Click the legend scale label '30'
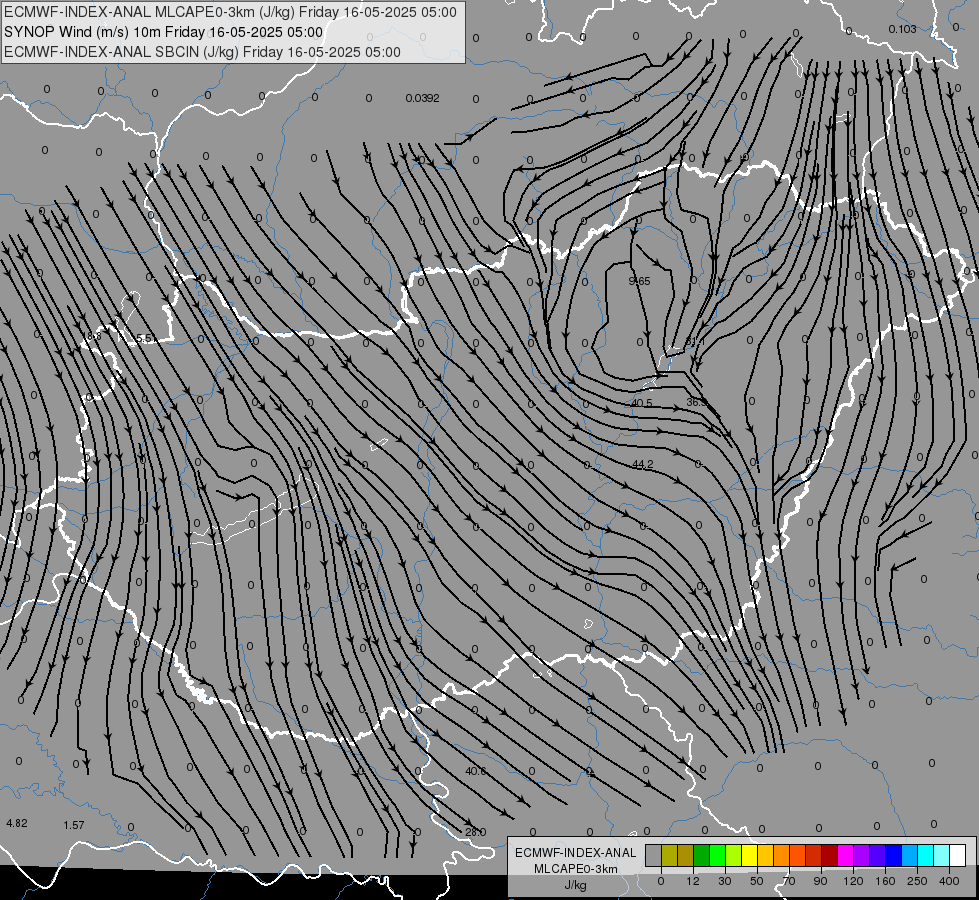979x900 pixels. [x=724, y=881]
